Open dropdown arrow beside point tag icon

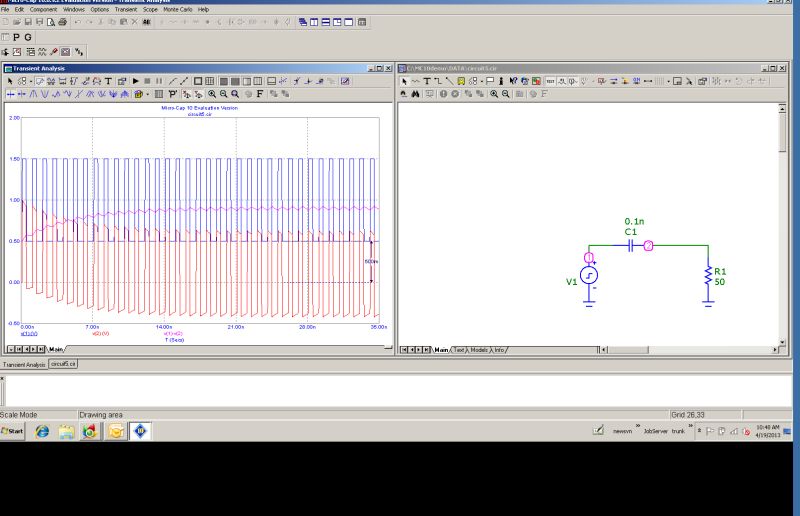tap(31, 82)
